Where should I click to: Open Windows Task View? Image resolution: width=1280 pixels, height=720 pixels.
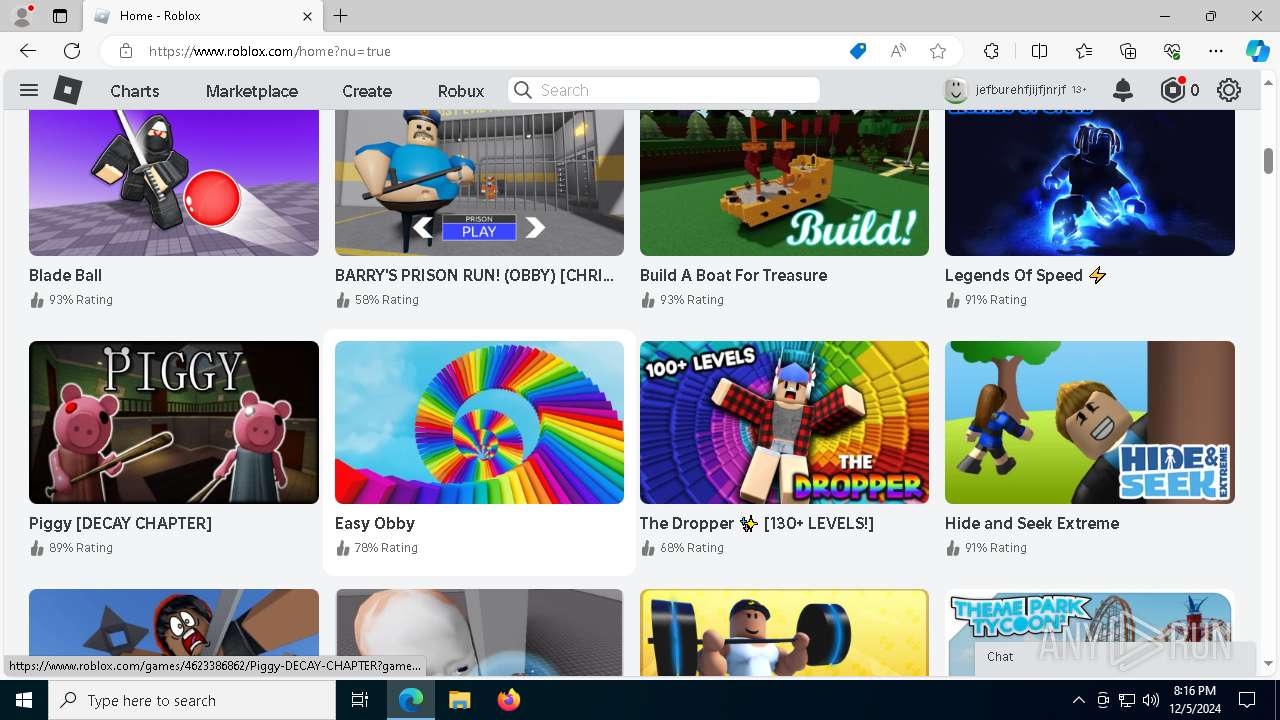pyautogui.click(x=361, y=700)
